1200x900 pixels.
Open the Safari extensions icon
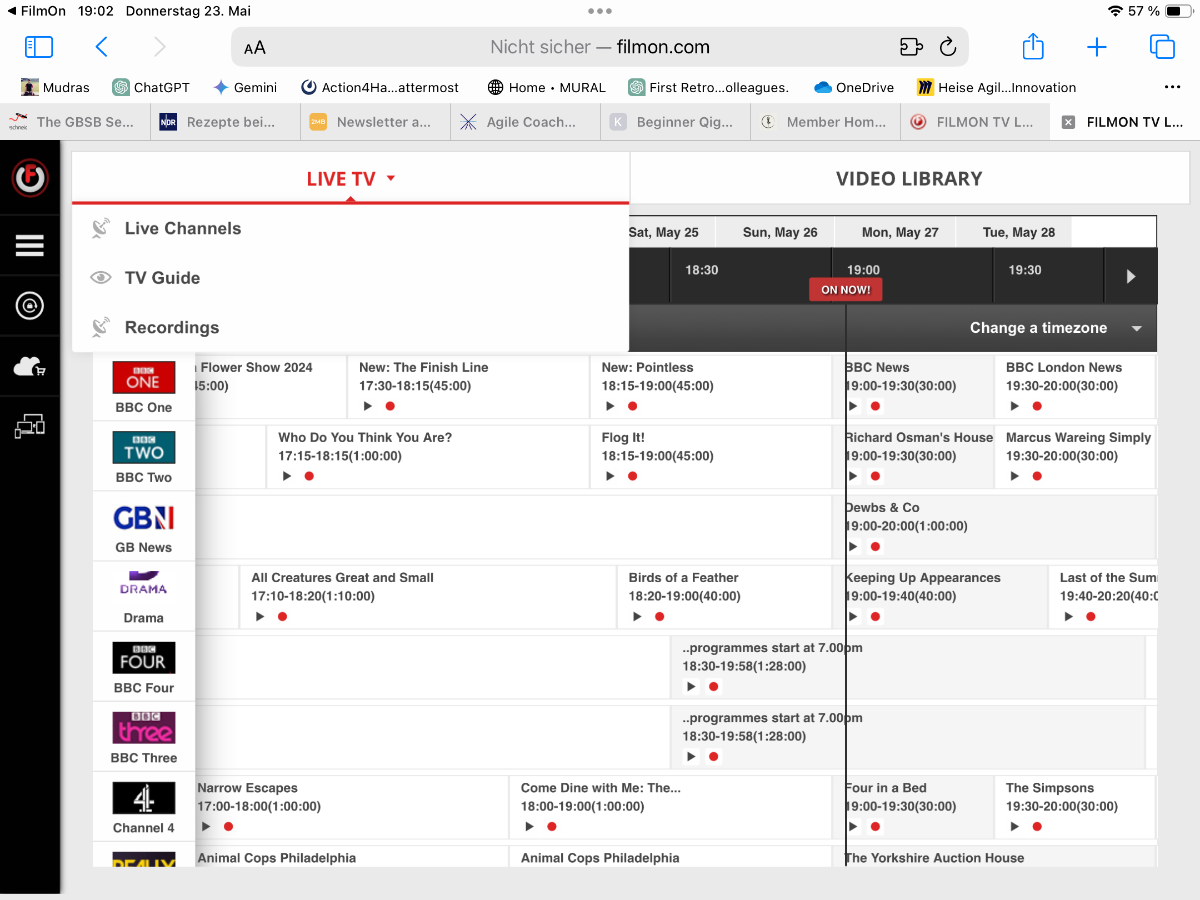tap(910, 47)
